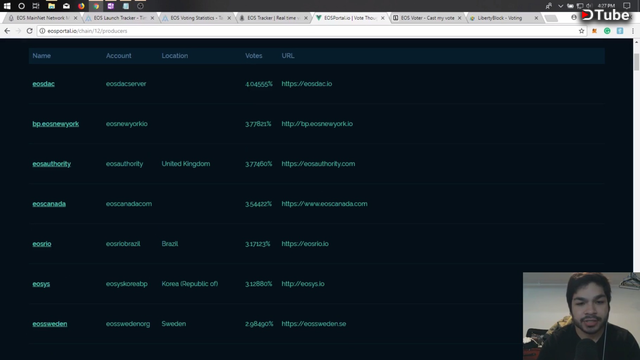Show hidden system tray icons
Screen dimensions: 640x360
coord(560,6)
